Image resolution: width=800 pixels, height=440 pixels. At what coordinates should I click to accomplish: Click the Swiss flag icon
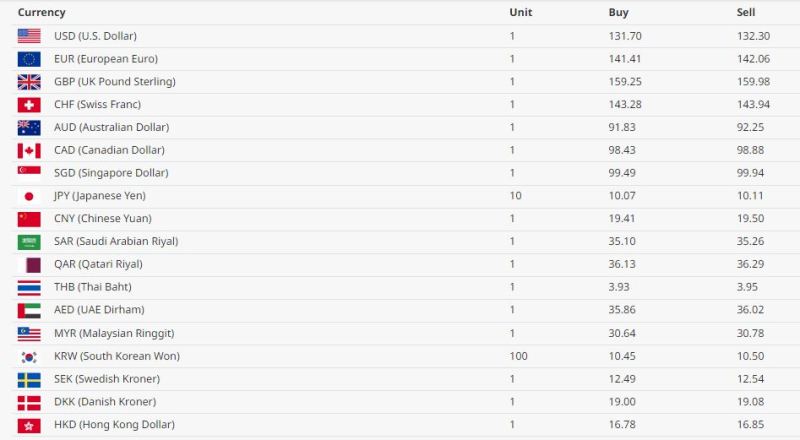[29, 105]
